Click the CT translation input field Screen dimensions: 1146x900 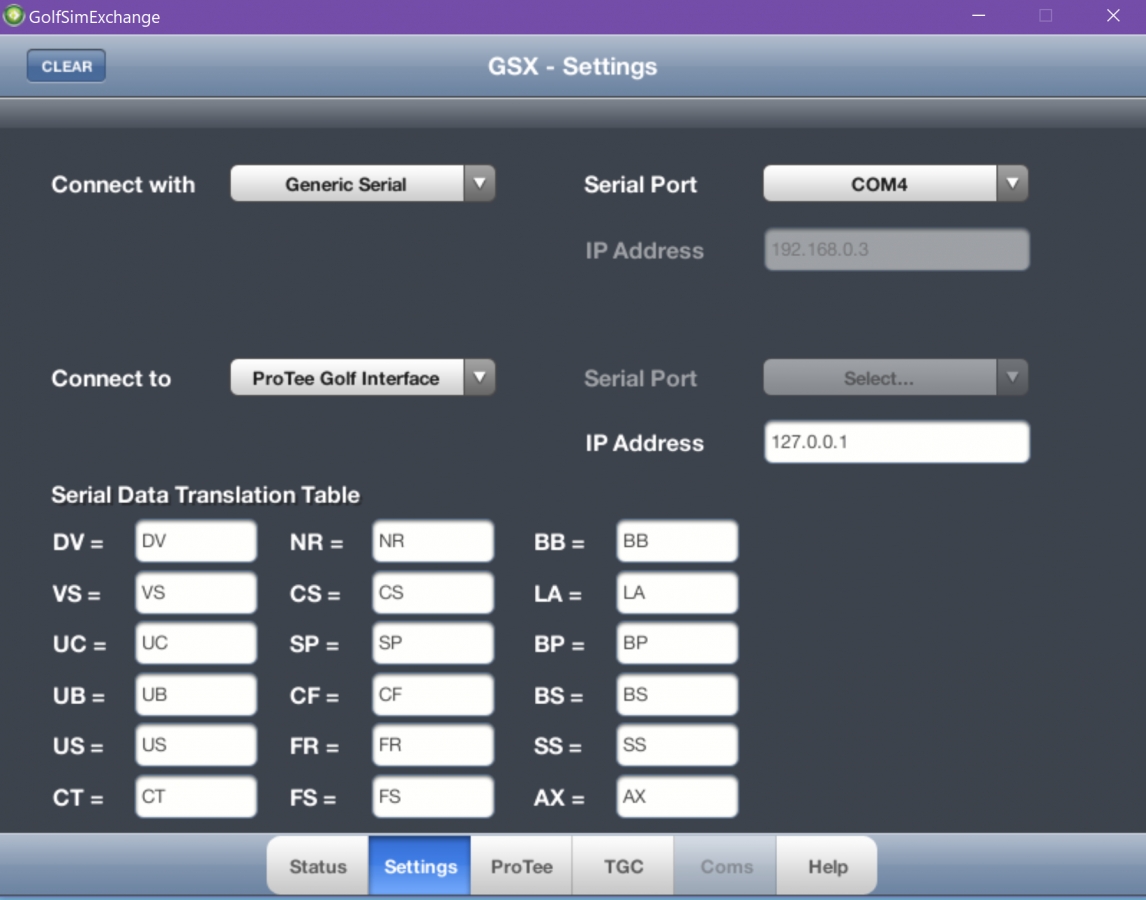(x=196, y=797)
